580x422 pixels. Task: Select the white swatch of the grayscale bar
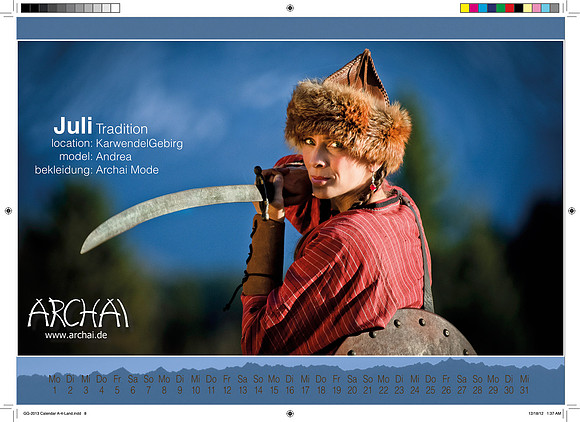coord(115,8)
